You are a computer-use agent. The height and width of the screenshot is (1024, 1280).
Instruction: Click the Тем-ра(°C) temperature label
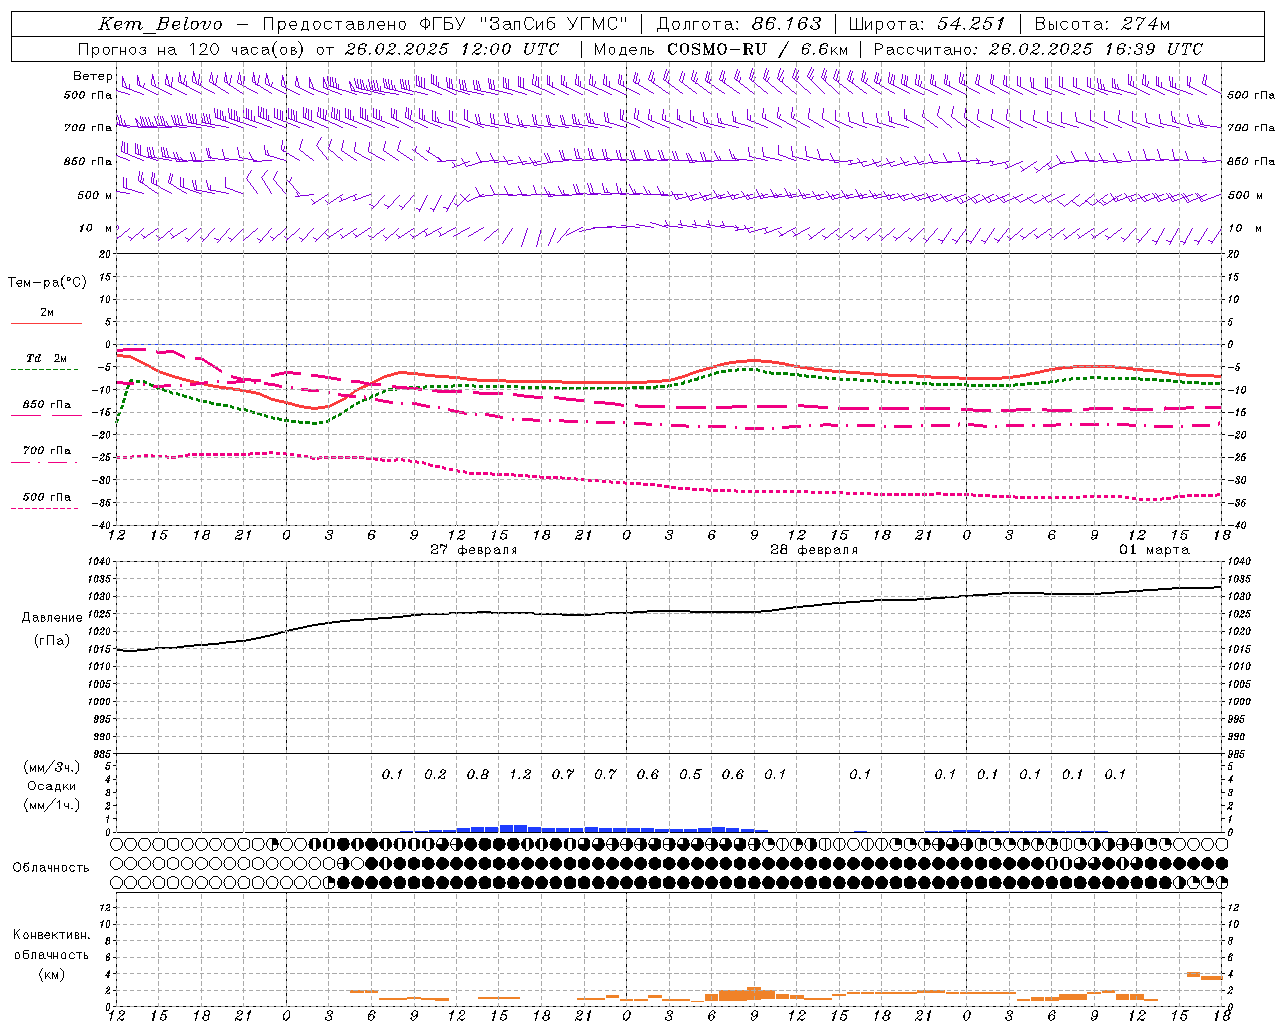click(x=47, y=282)
